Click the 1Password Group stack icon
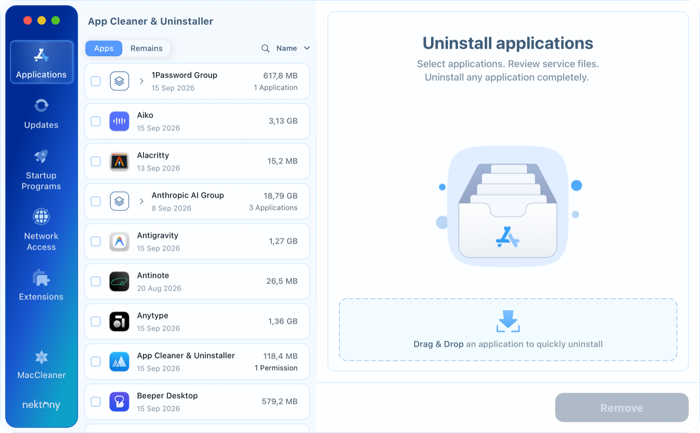 [119, 81]
